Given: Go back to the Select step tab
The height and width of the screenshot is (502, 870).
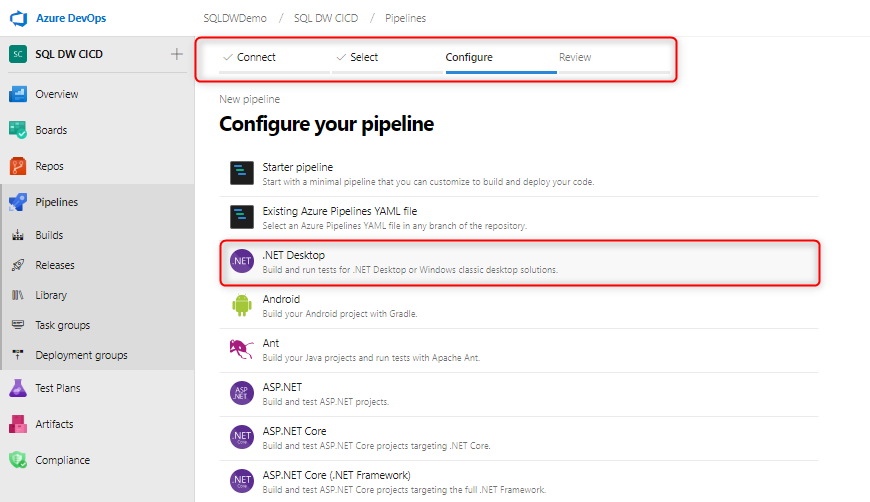Looking at the screenshot, I should [x=387, y=58].
